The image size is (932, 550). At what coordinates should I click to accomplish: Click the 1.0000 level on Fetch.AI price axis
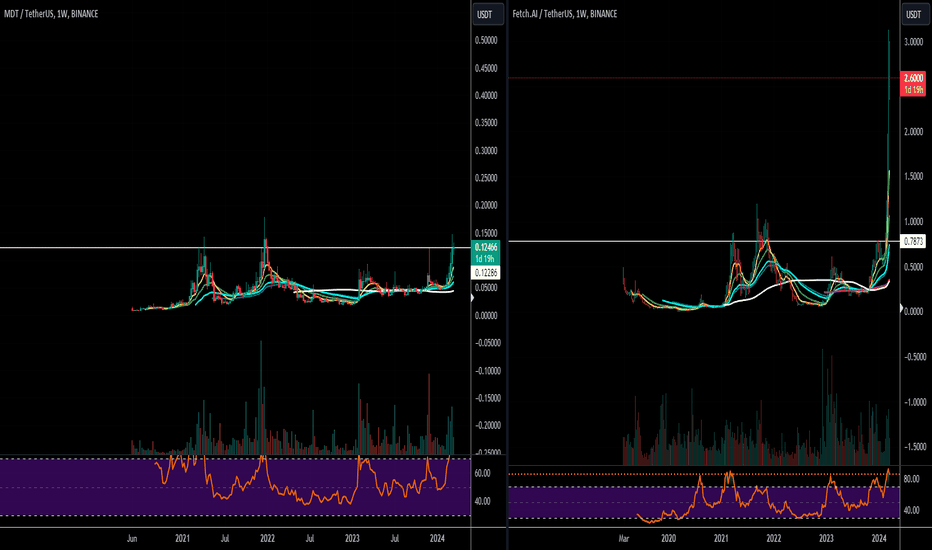[x=914, y=222]
